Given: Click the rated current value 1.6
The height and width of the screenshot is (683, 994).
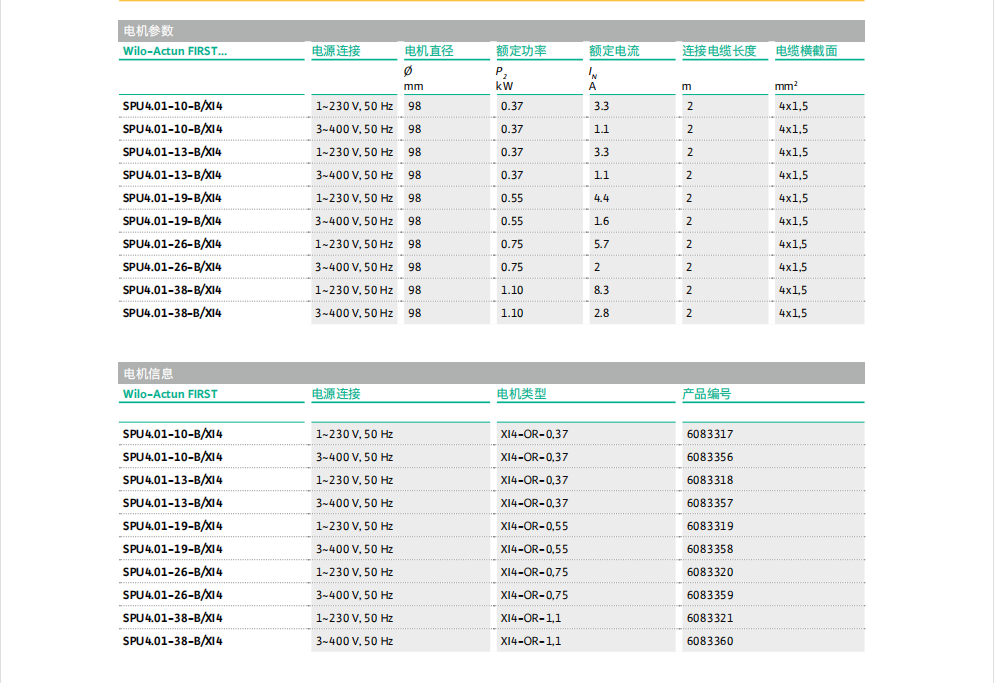Looking at the screenshot, I should 601,221.
